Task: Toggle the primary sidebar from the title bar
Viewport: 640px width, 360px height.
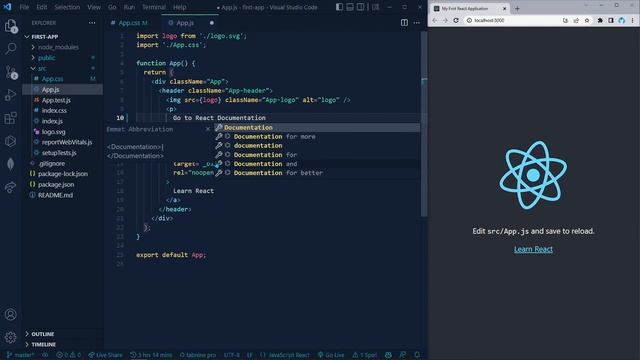Action: pyautogui.click(x=339, y=7)
